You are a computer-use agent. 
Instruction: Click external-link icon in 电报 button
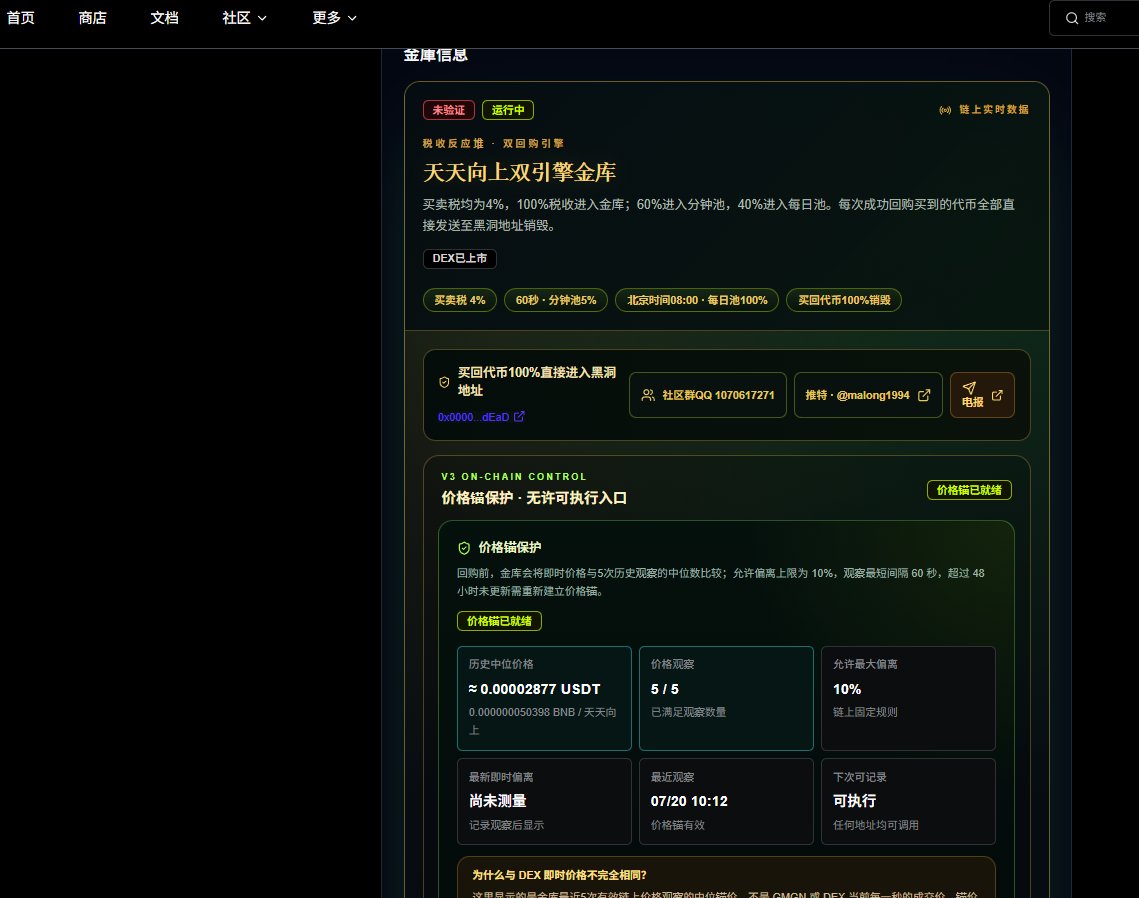[997, 395]
